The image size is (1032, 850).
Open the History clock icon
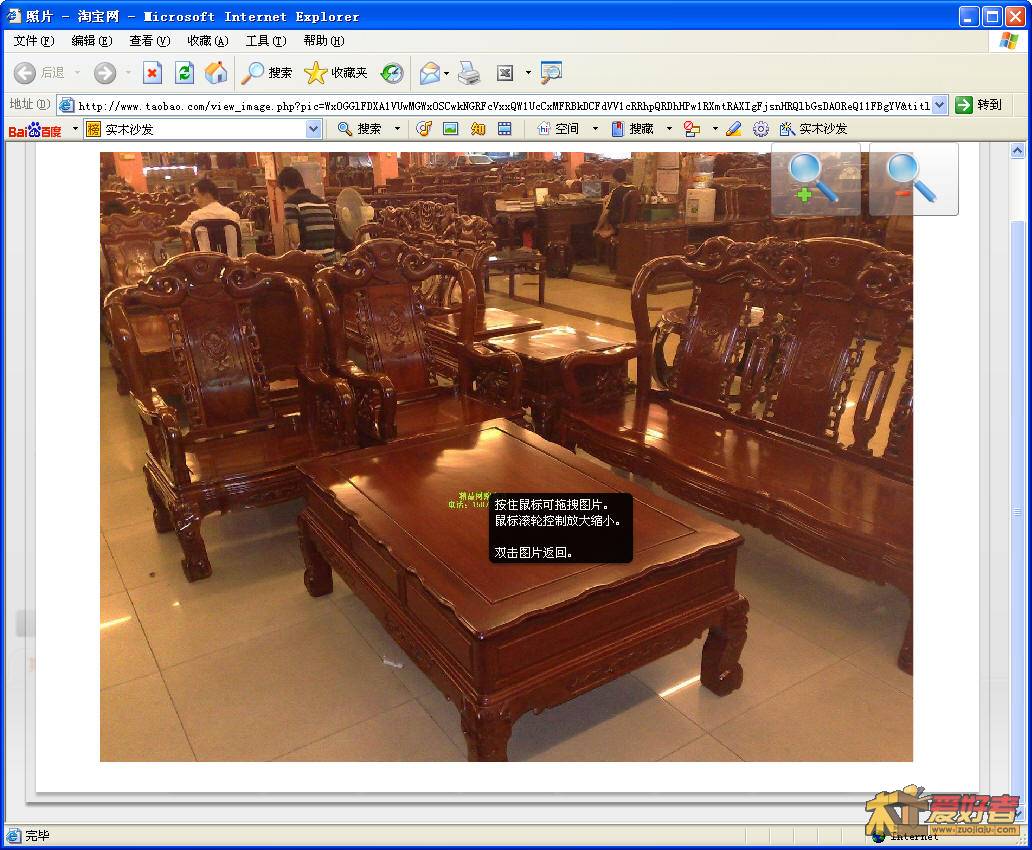click(392, 73)
